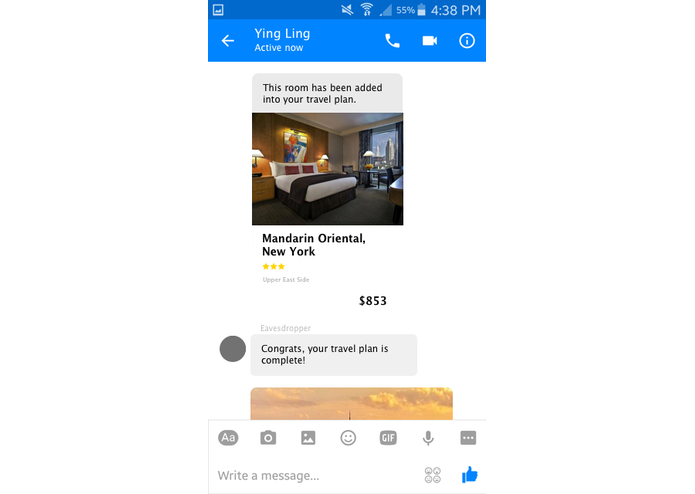Open the more options ellipsis icon
The height and width of the screenshot is (494, 695).
point(468,438)
